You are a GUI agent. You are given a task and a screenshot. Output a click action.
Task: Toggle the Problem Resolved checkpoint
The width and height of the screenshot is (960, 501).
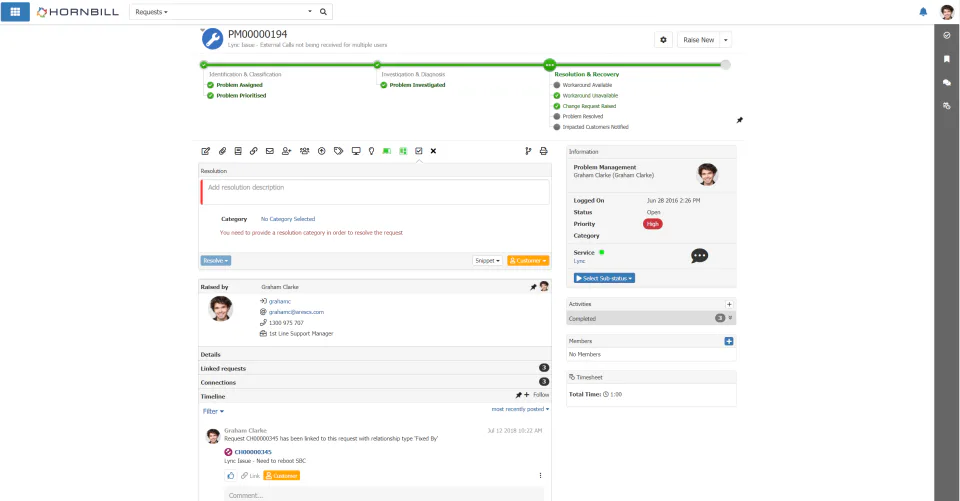click(x=557, y=116)
